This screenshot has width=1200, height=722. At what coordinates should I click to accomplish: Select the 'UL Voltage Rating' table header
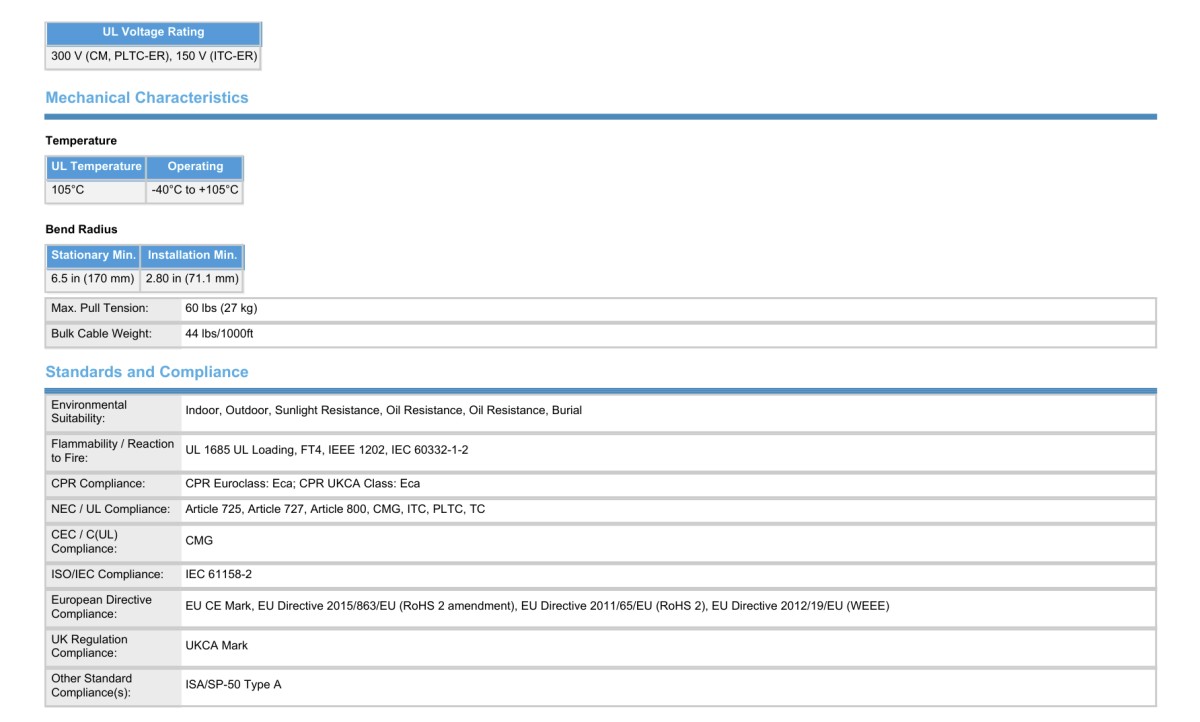153,32
